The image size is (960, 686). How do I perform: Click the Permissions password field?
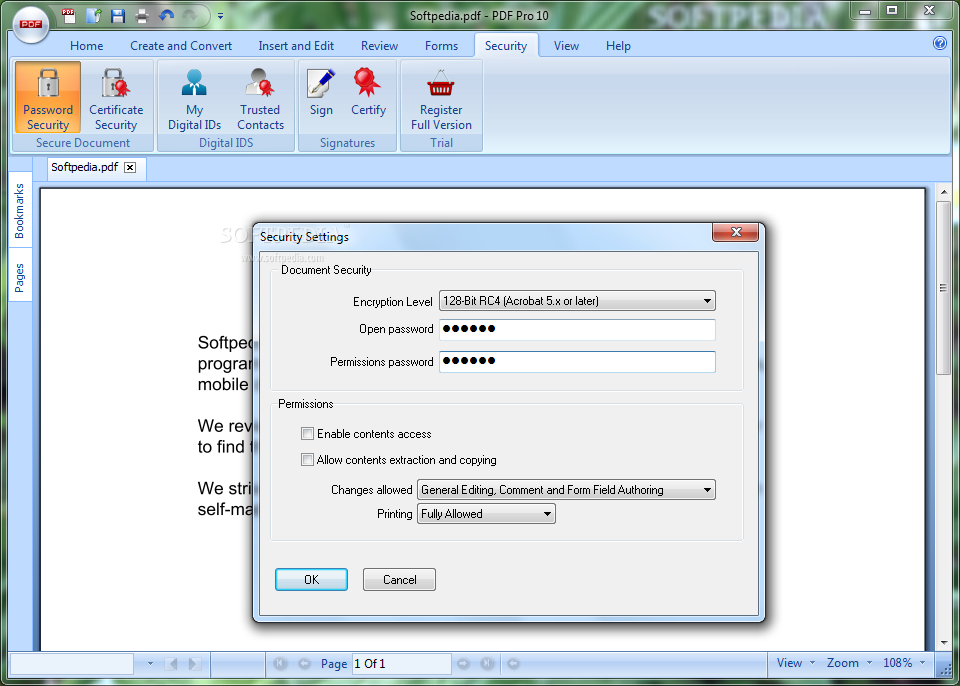[x=577, y=361]
